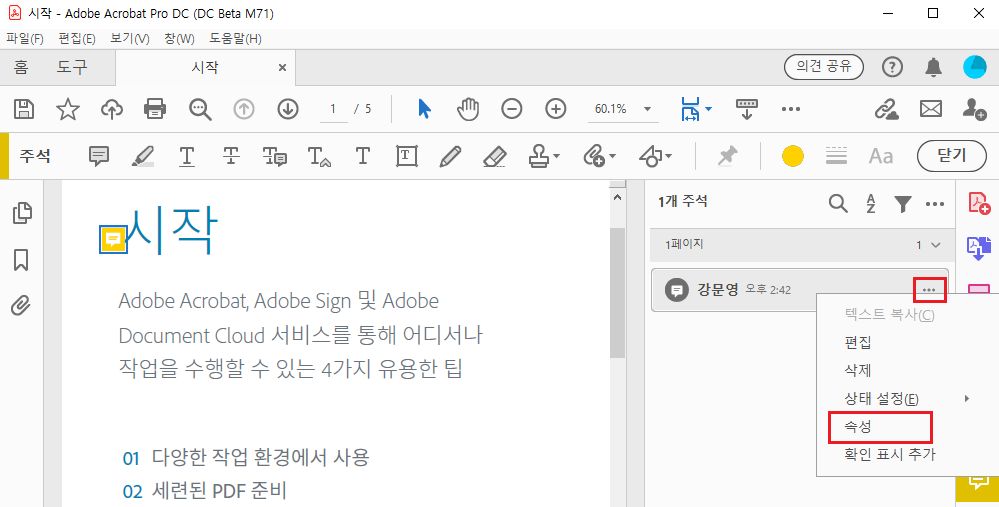Choose 삭제 from the context menu

coord(858,371)
